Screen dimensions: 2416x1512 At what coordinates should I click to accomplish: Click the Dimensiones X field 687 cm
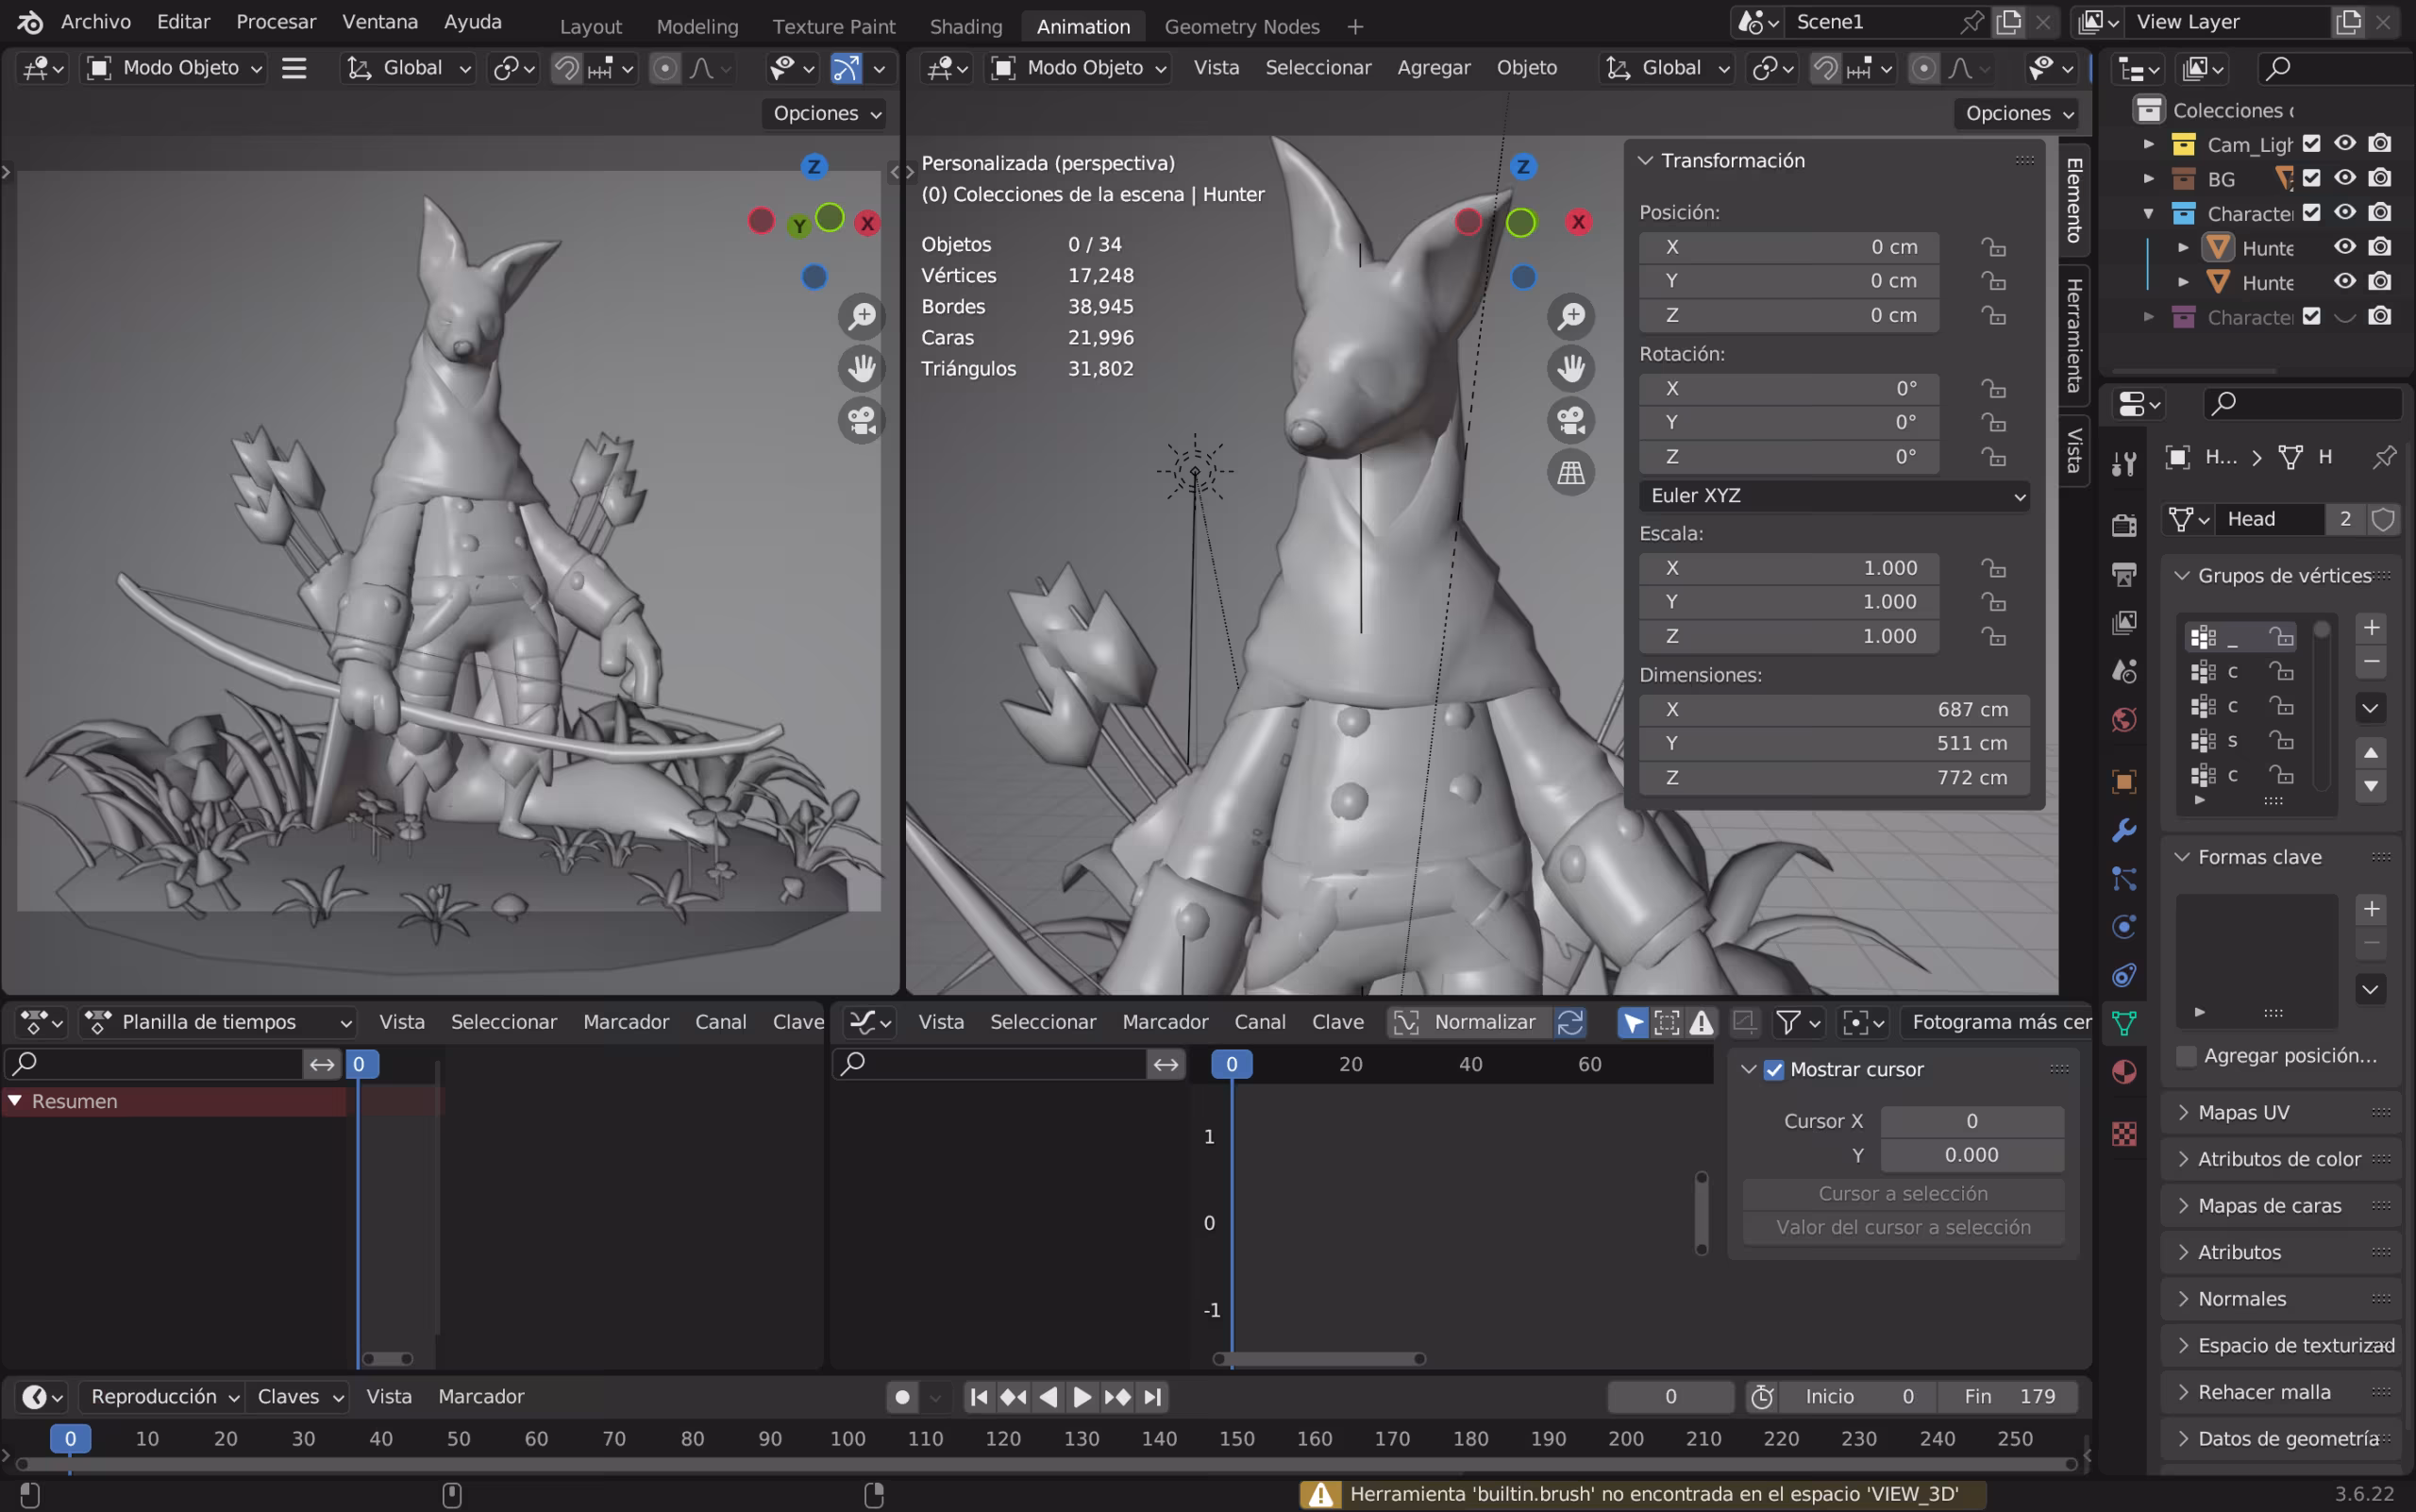1834,710
